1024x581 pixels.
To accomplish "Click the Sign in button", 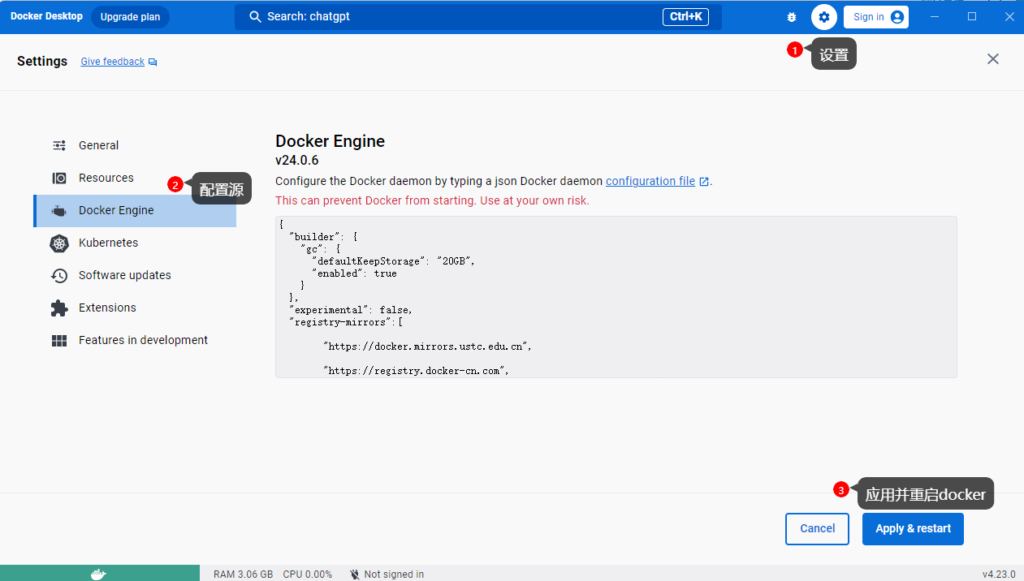I will [x=875, y=17].
